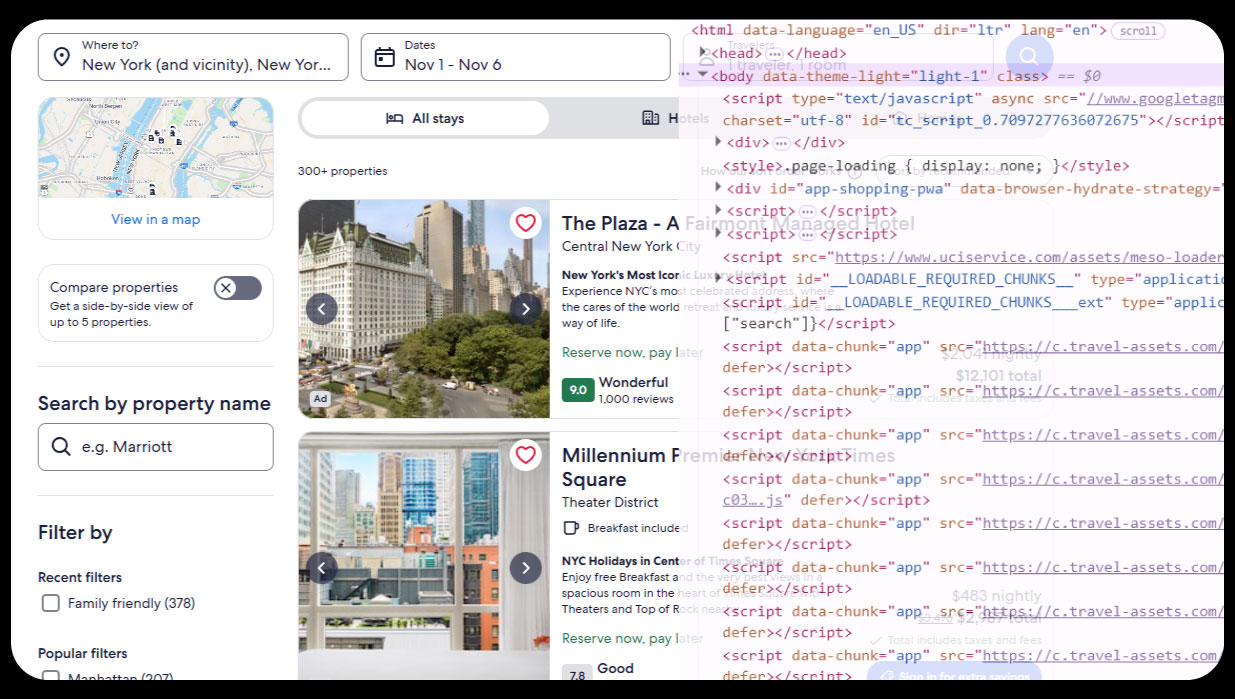
Task: Go to next Millennium Premier photo
Action: [526, 569]
